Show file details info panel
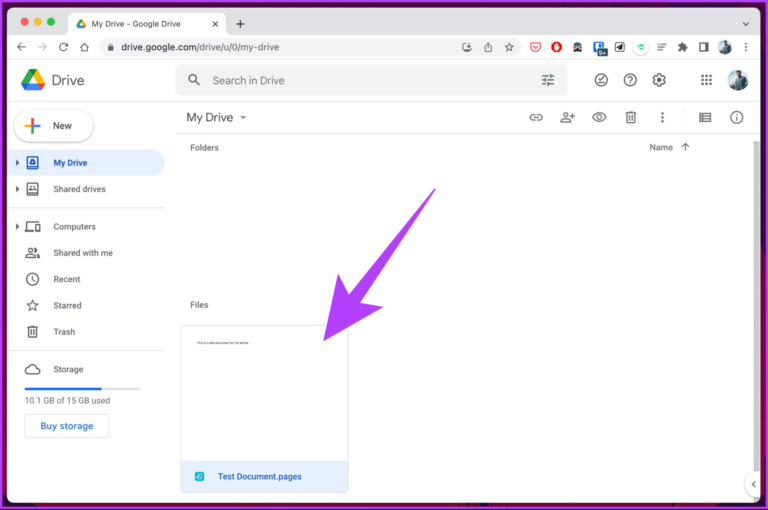 tap(736, 118)
